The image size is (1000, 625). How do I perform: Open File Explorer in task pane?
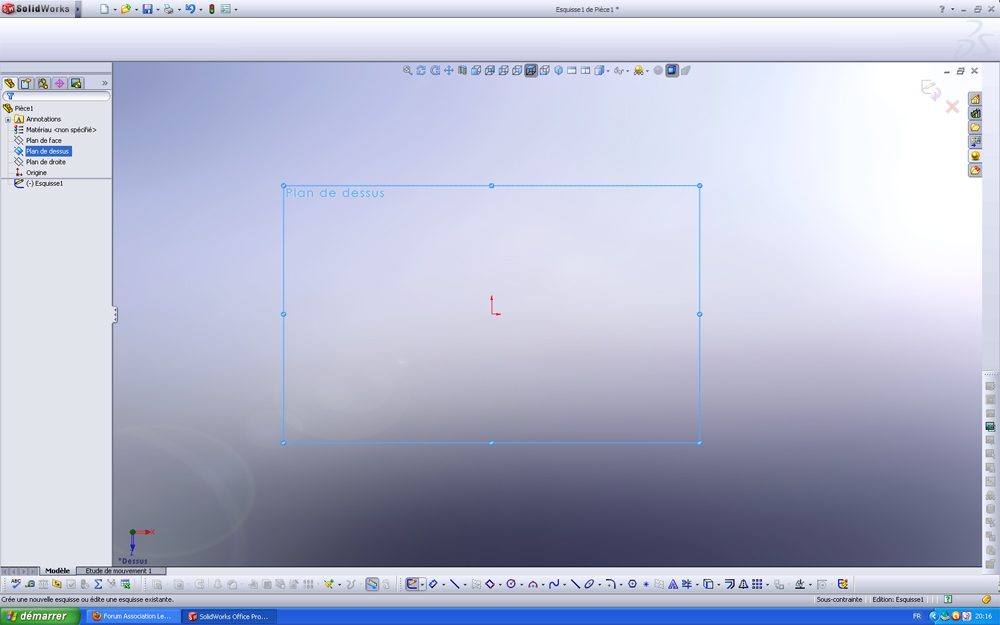point(975,128)
